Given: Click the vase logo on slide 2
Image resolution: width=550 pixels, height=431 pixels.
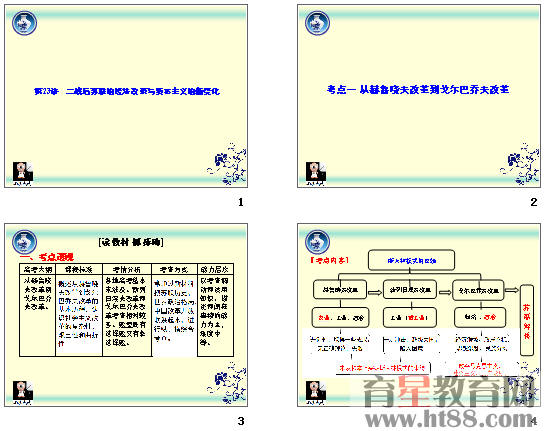Looking at the screenshot, I should tap(317, 23).
